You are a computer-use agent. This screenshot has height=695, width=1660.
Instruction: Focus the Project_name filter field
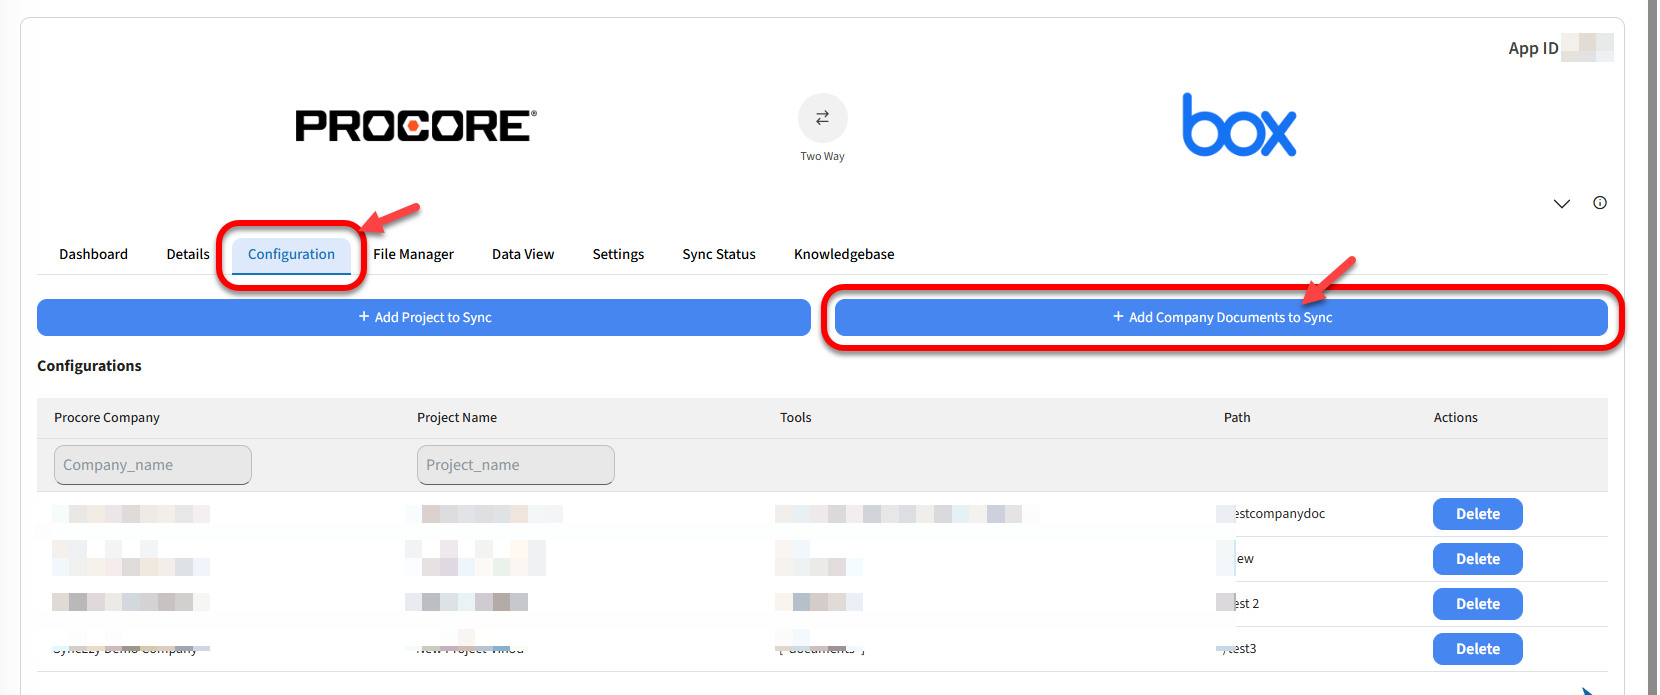click(x=515, y=465)
